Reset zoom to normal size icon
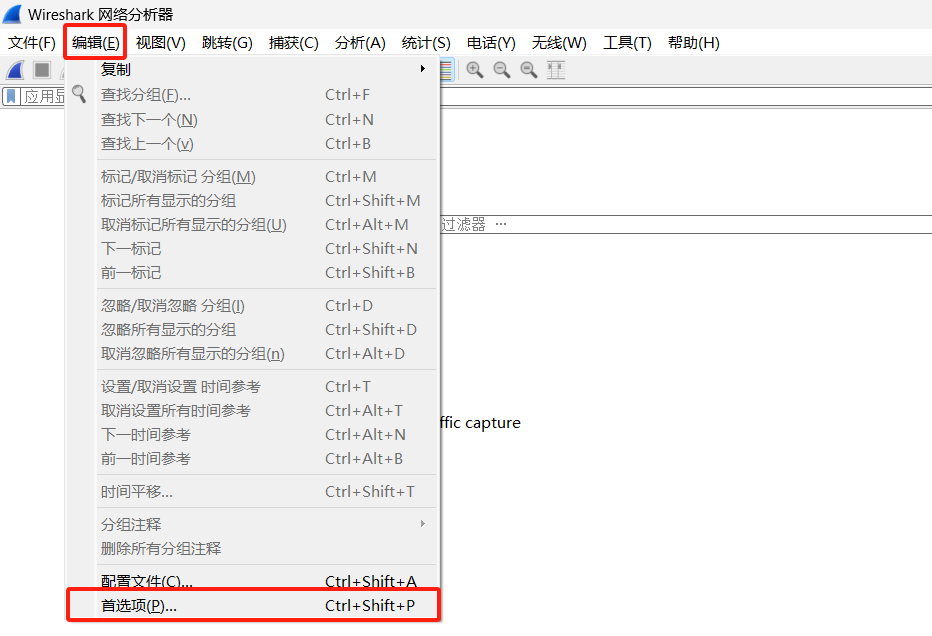Viewport: 932px width, 636px height. pyautogui.click(x=529, y=70)
